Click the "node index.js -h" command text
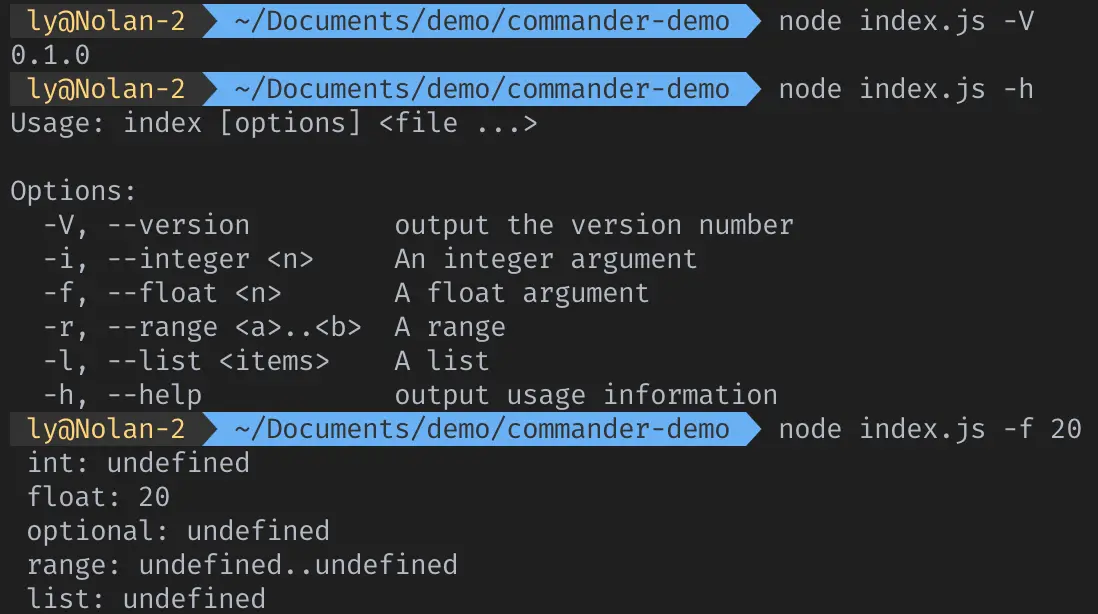This screenshot has width=1098, height=614. tap(905, 89)
